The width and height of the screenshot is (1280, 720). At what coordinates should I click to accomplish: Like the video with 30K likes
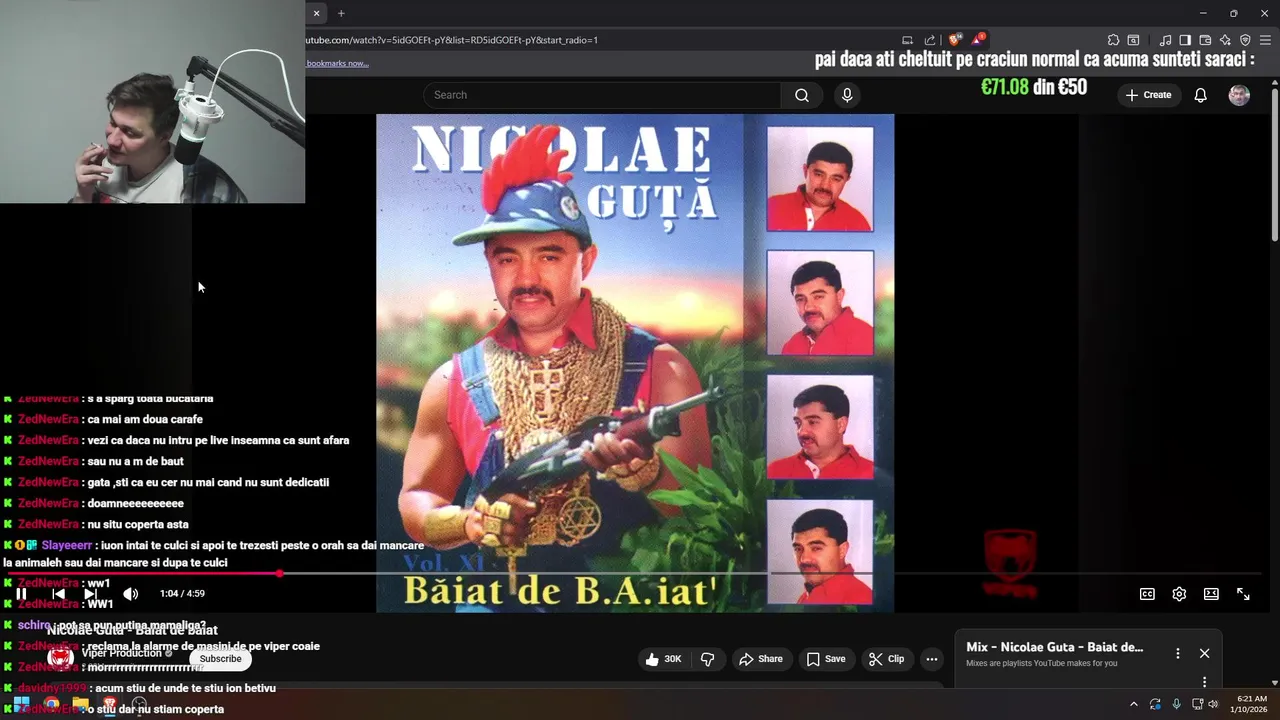664,659
